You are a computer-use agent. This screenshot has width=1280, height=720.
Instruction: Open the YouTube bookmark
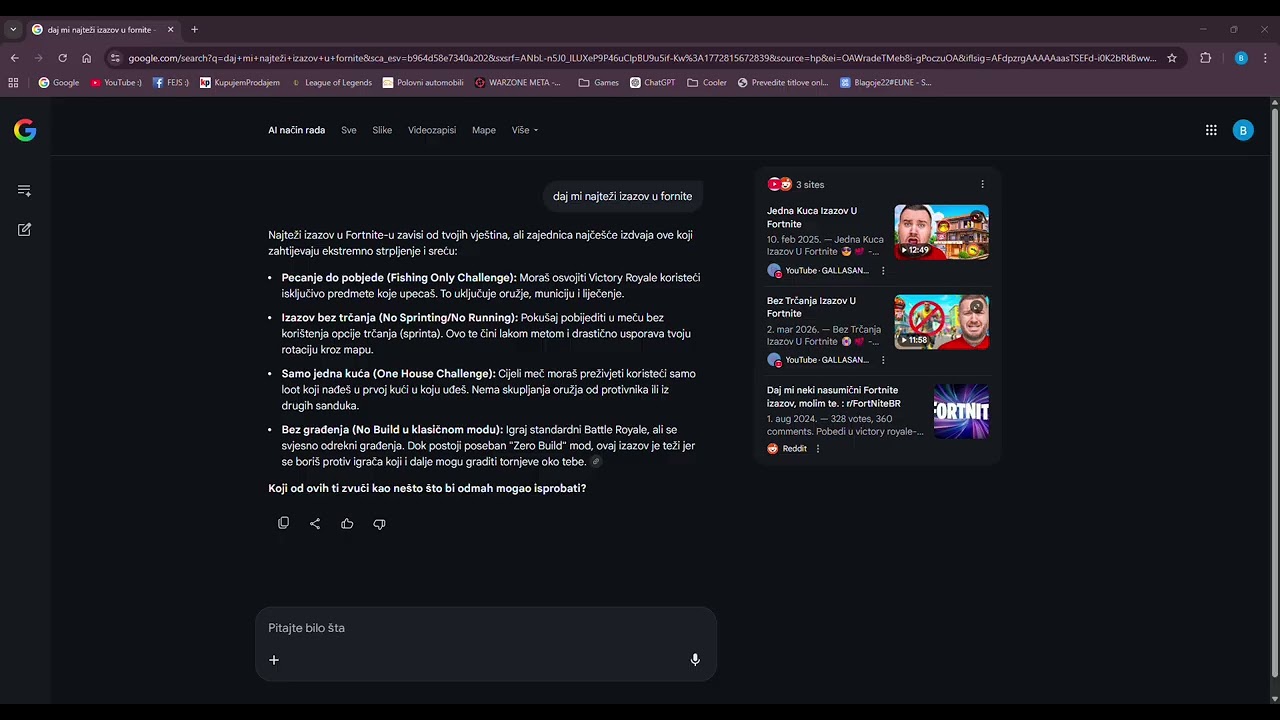point(116,83)
